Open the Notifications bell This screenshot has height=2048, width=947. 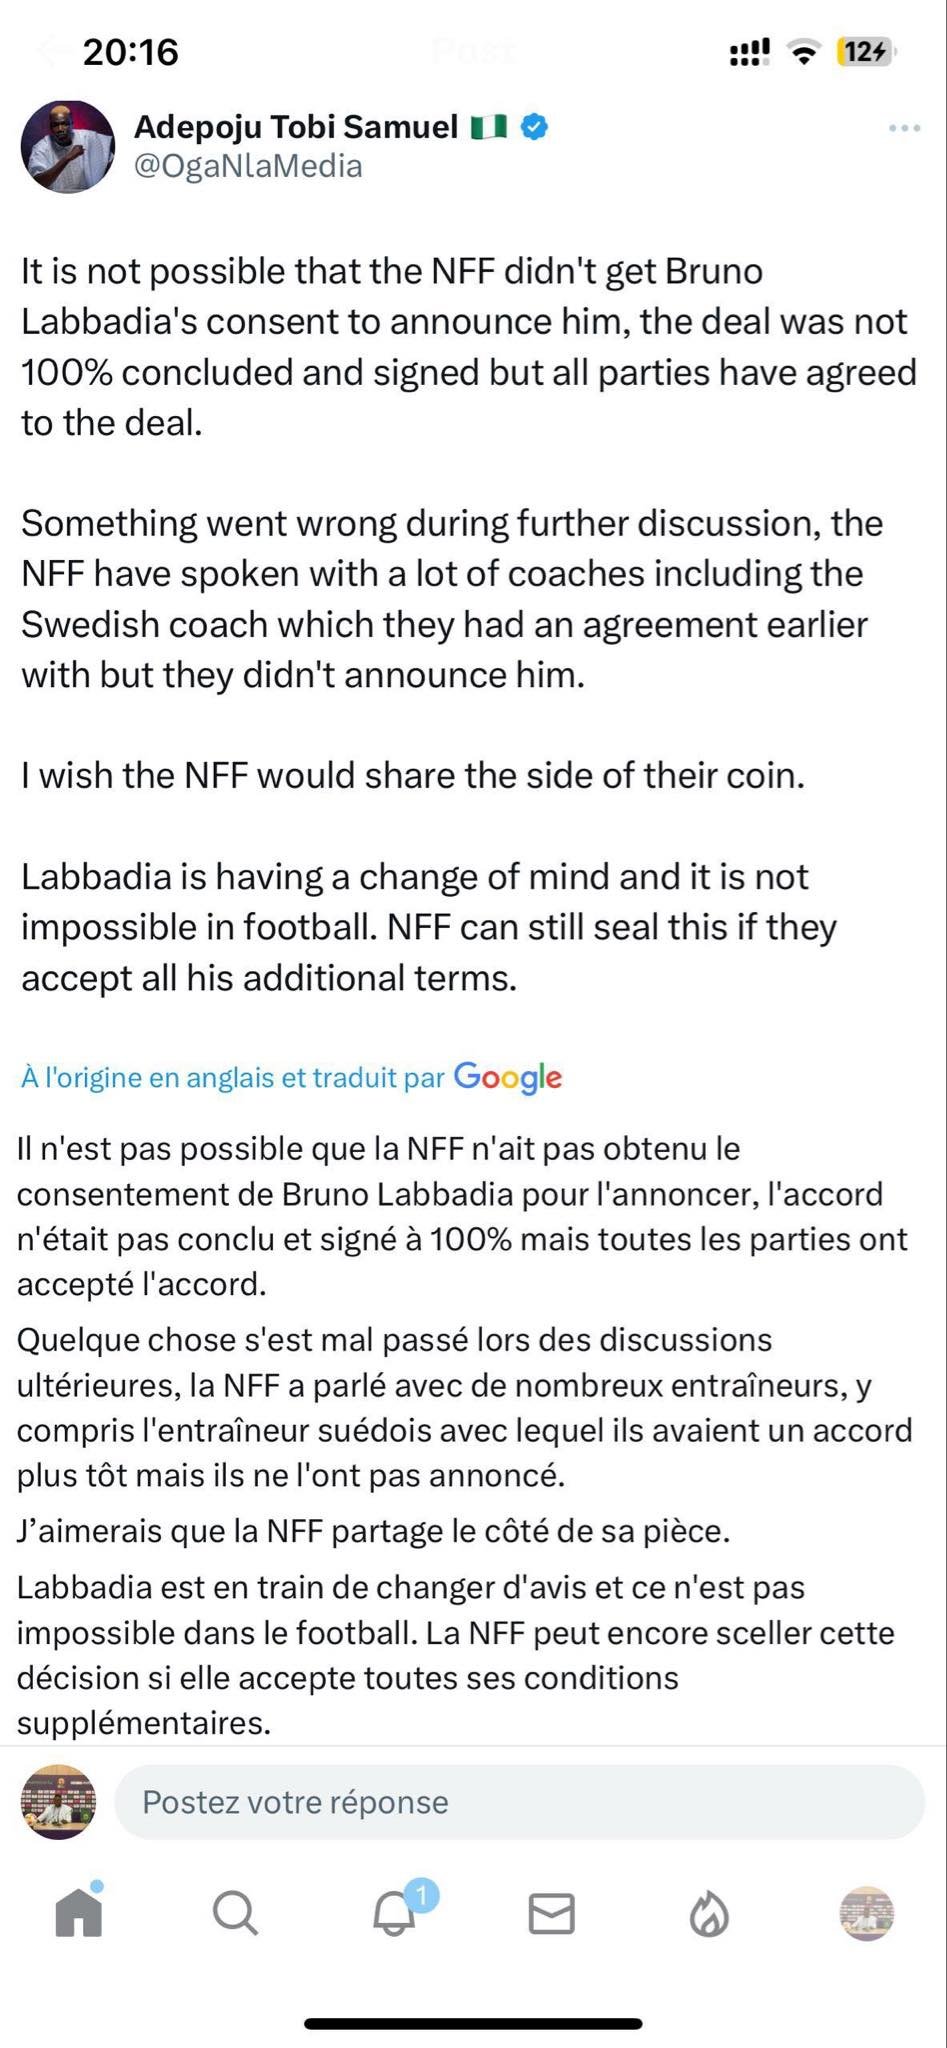[x=394, y=1914]
